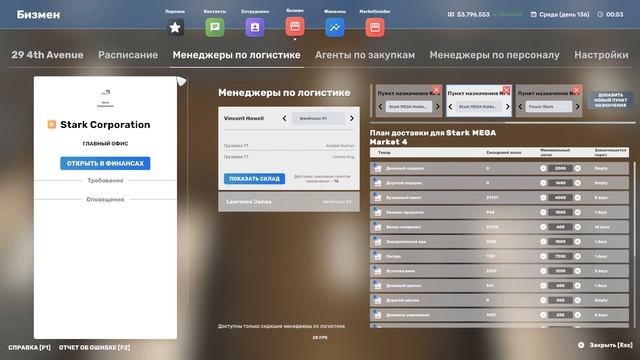Select the Менеджеры по логистике tab
This screenshot has width=640, height=360.
pos(236,55)
